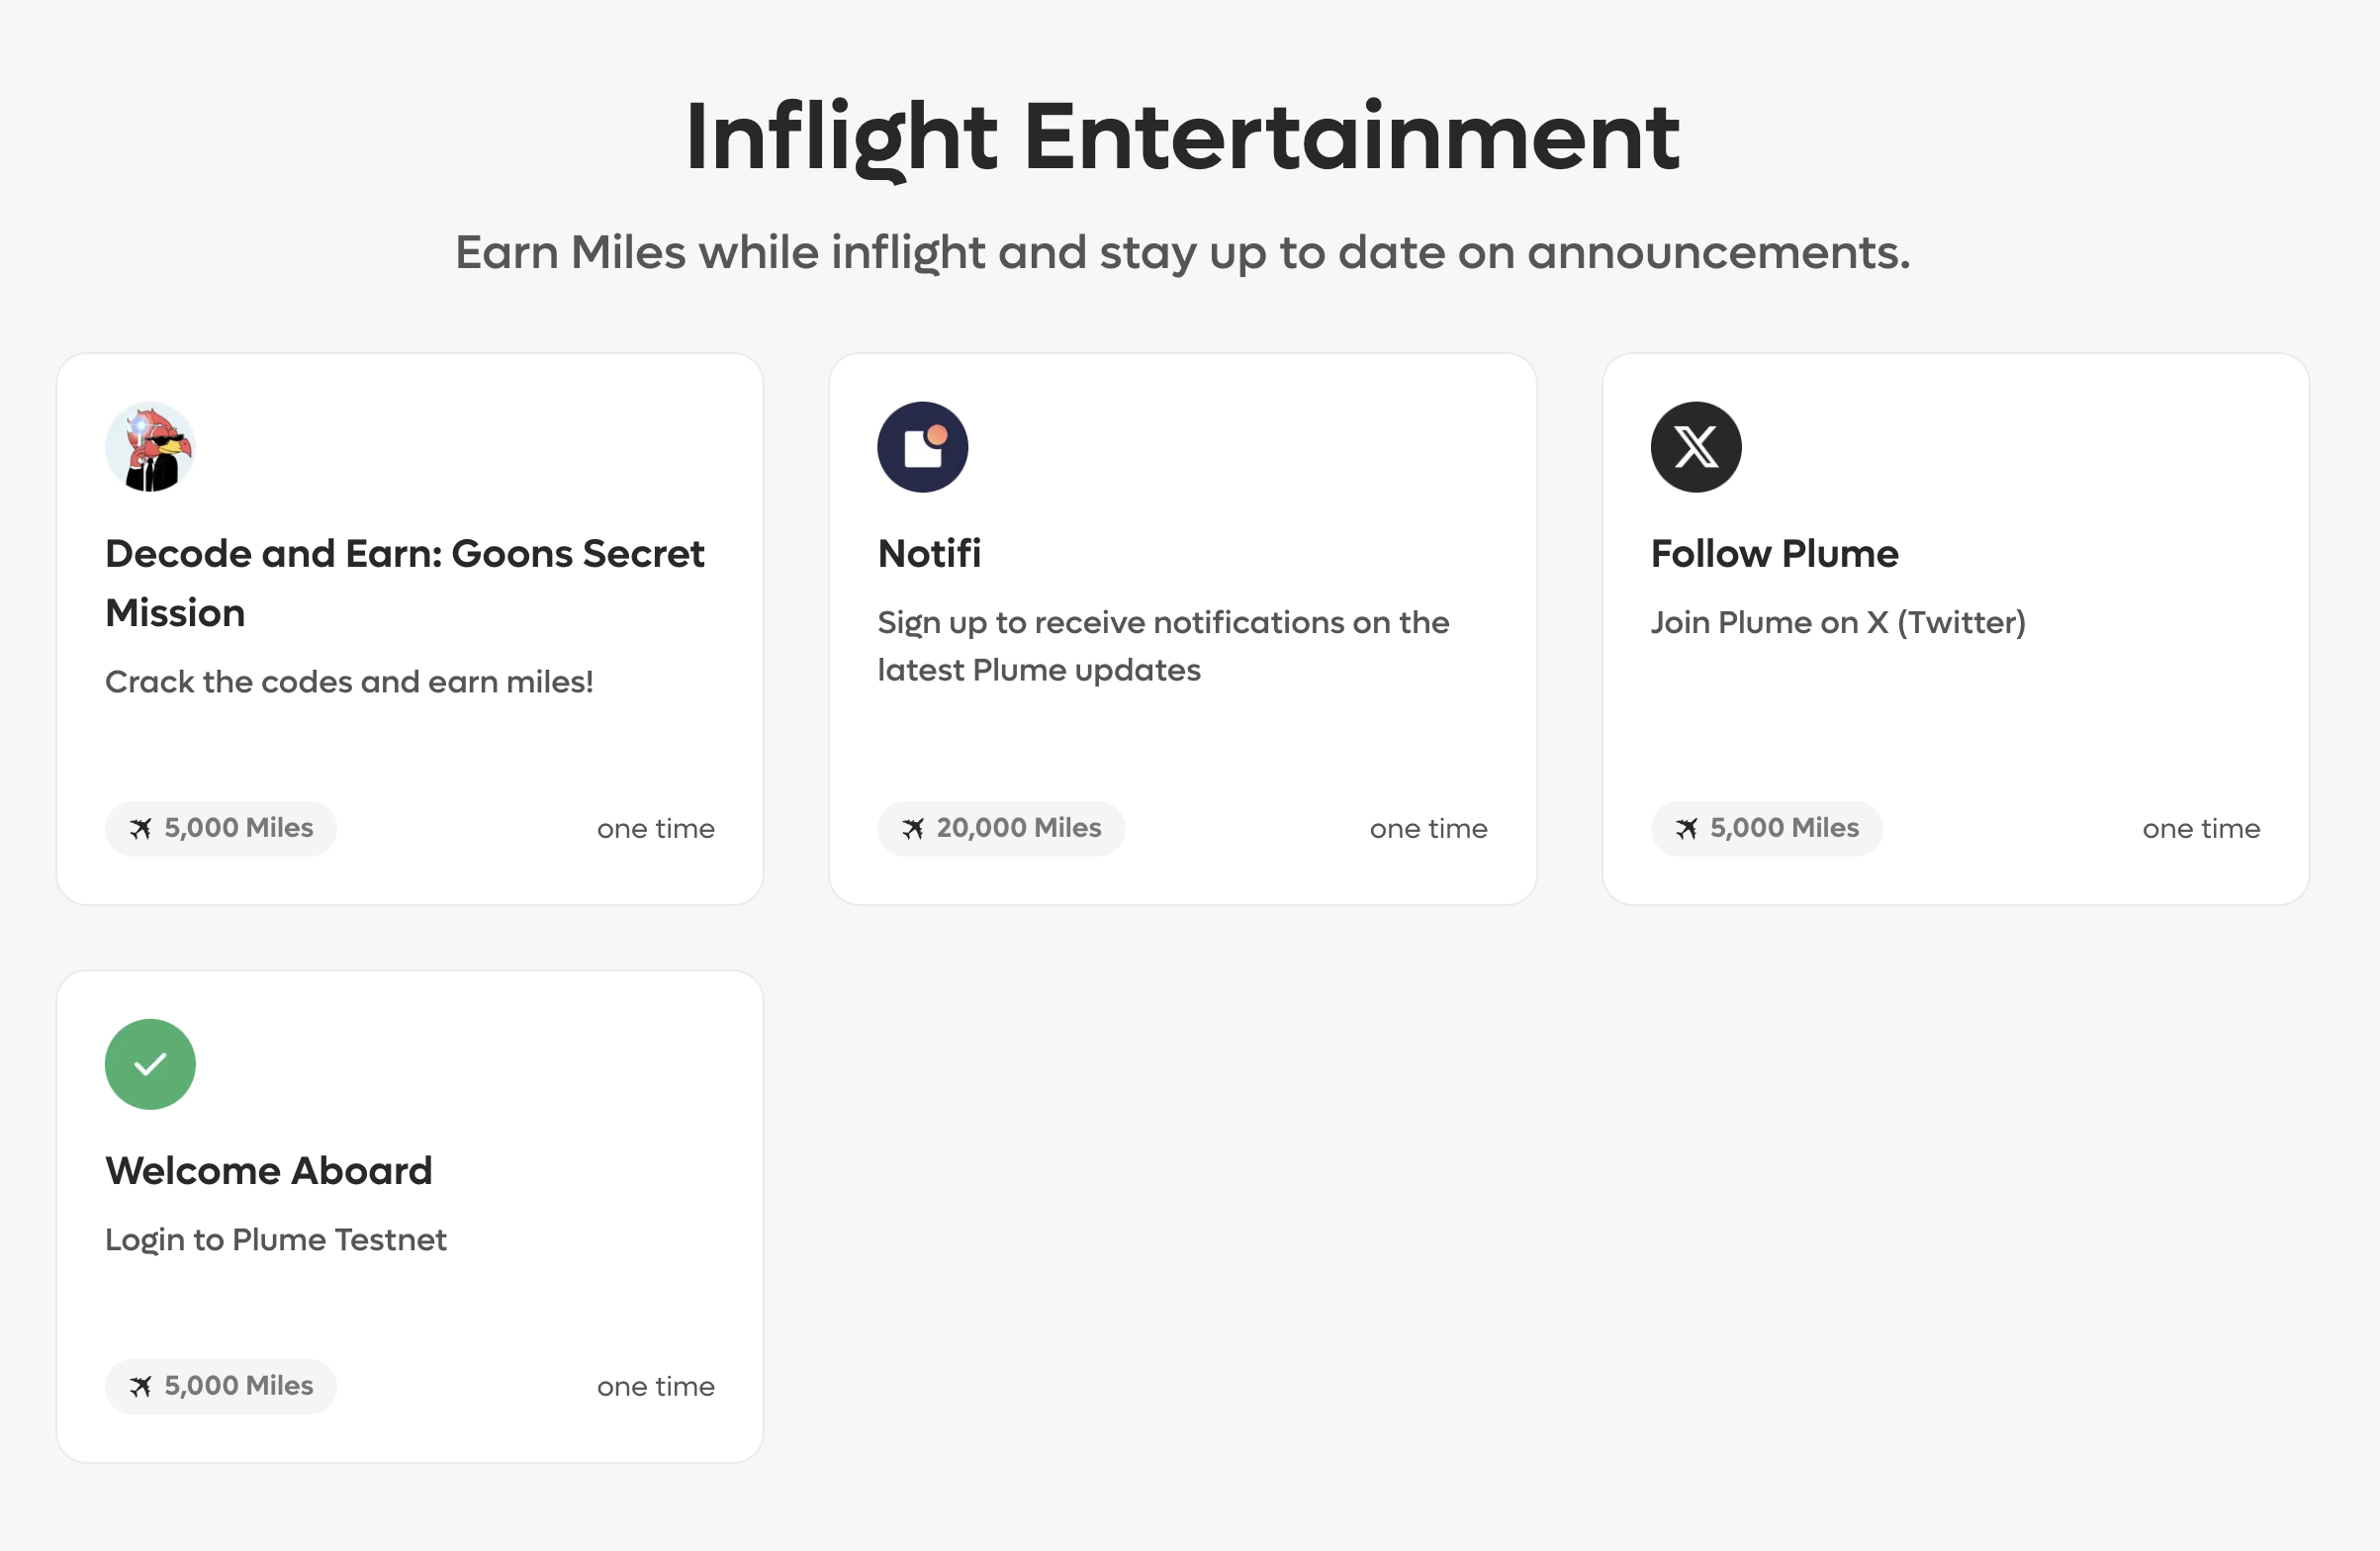Select the Follow Plume title
2380x1551 pixels.
[1774, 553]
